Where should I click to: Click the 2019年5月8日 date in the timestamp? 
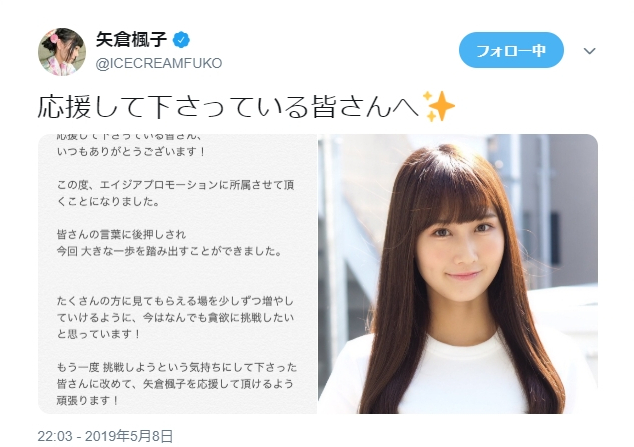point(129,436)
